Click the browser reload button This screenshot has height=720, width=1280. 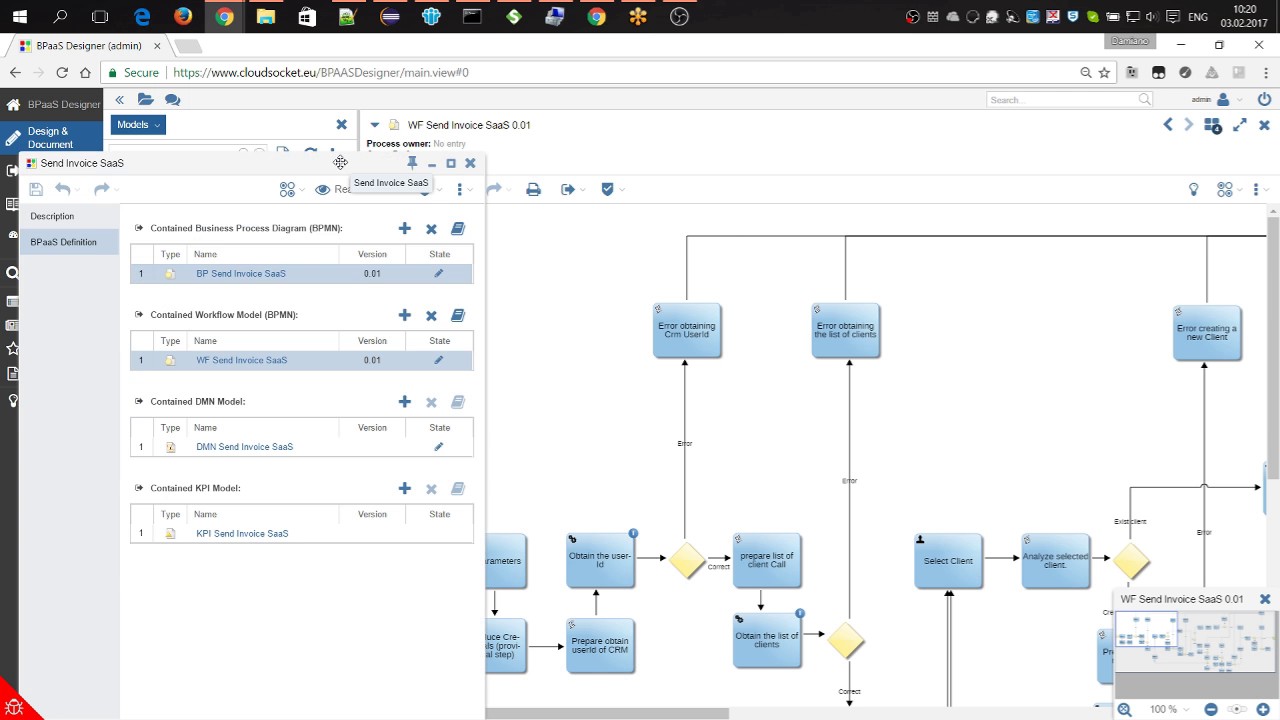click(62, 72)
